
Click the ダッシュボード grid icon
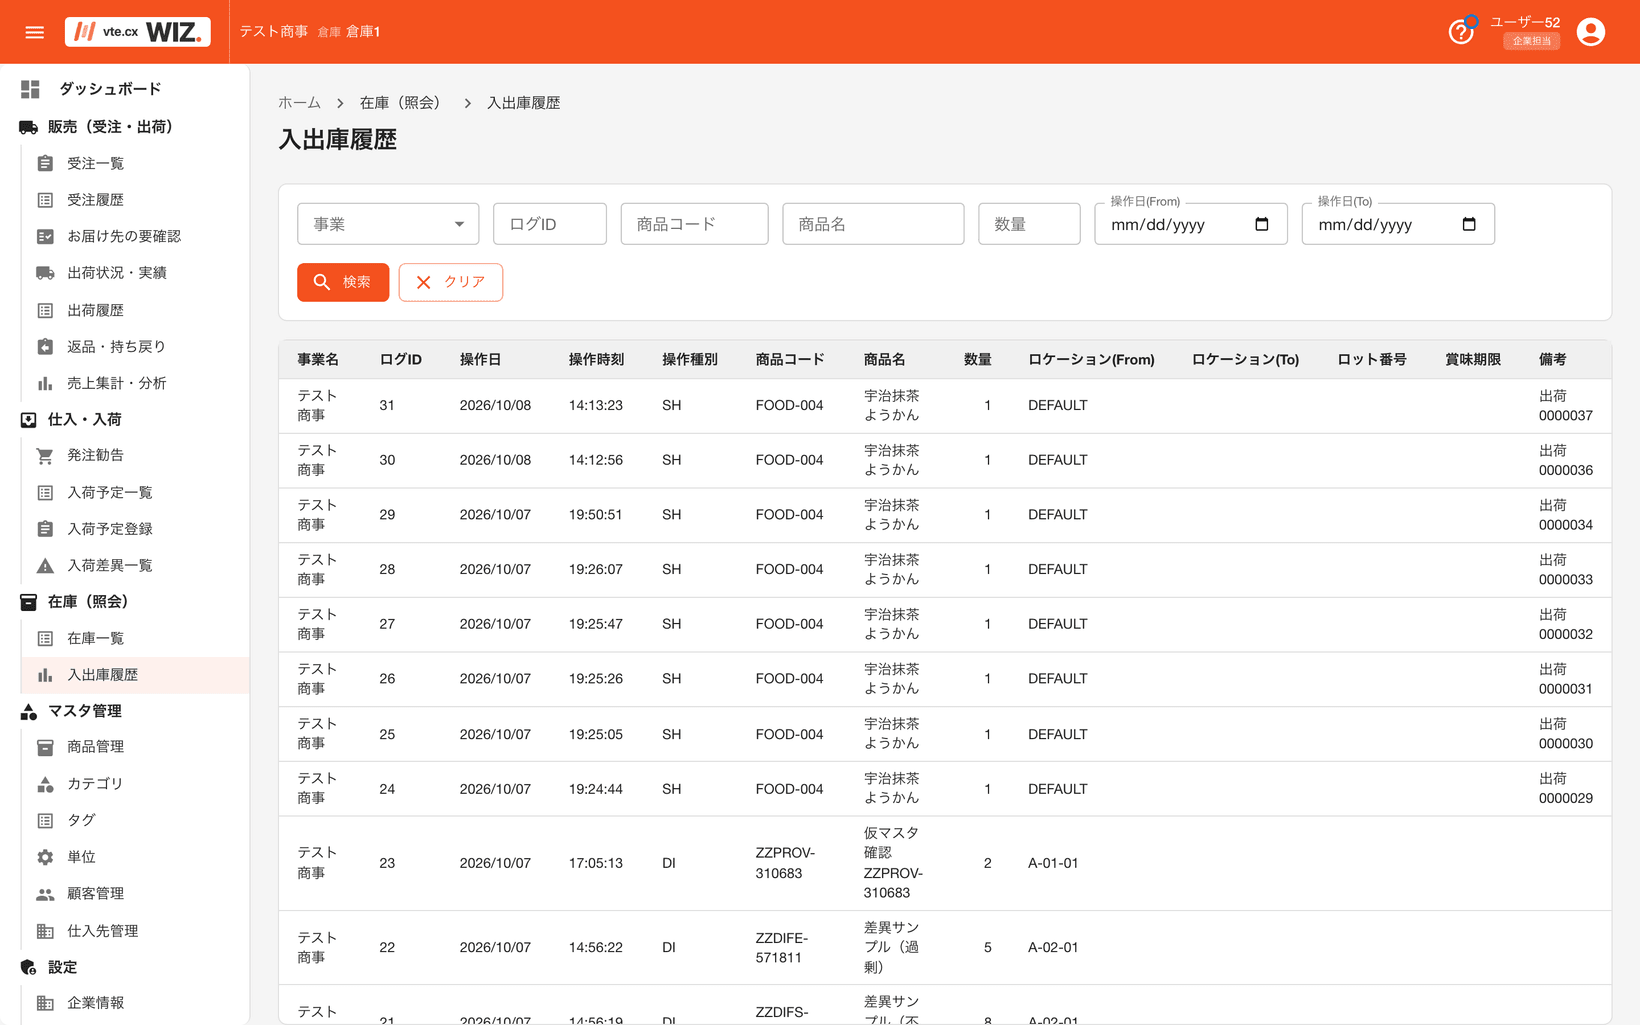click(x=30, y=89)
